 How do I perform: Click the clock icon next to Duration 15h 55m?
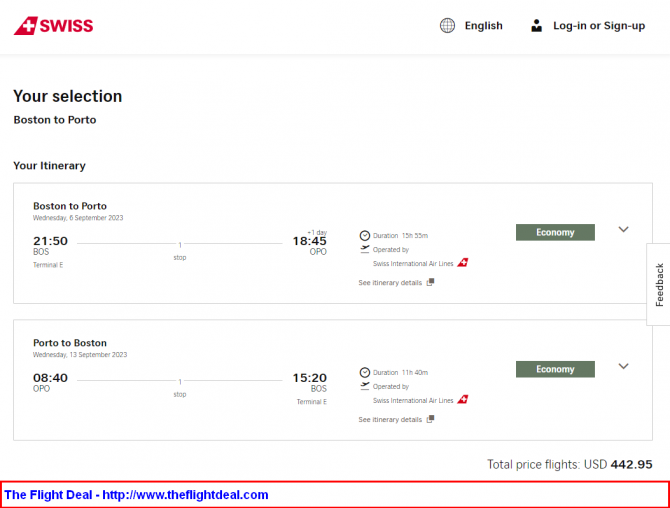[x=364, y=235]
